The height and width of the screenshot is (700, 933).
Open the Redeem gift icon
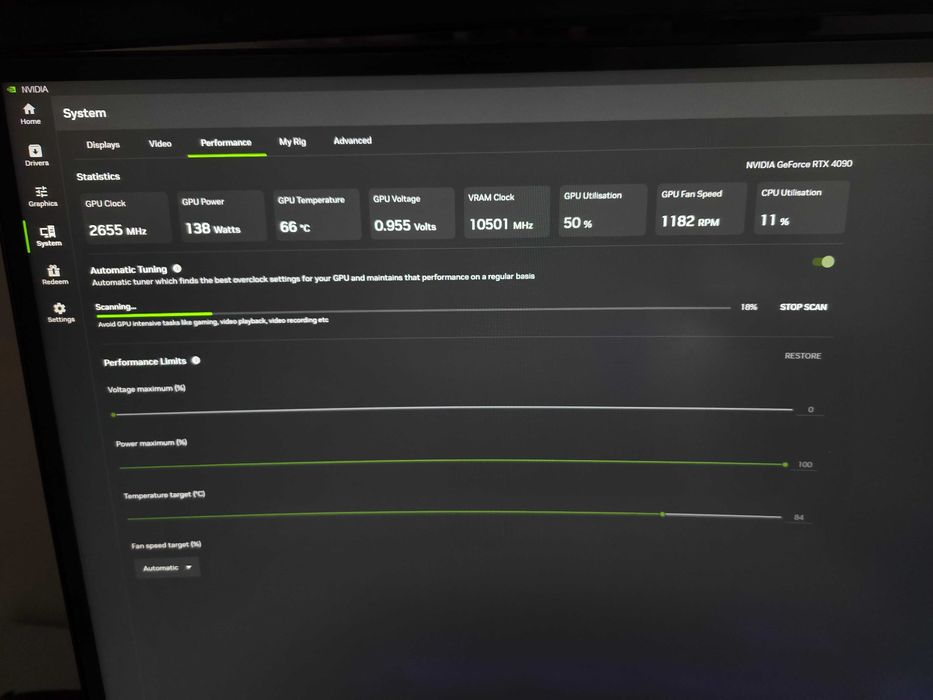54,274
